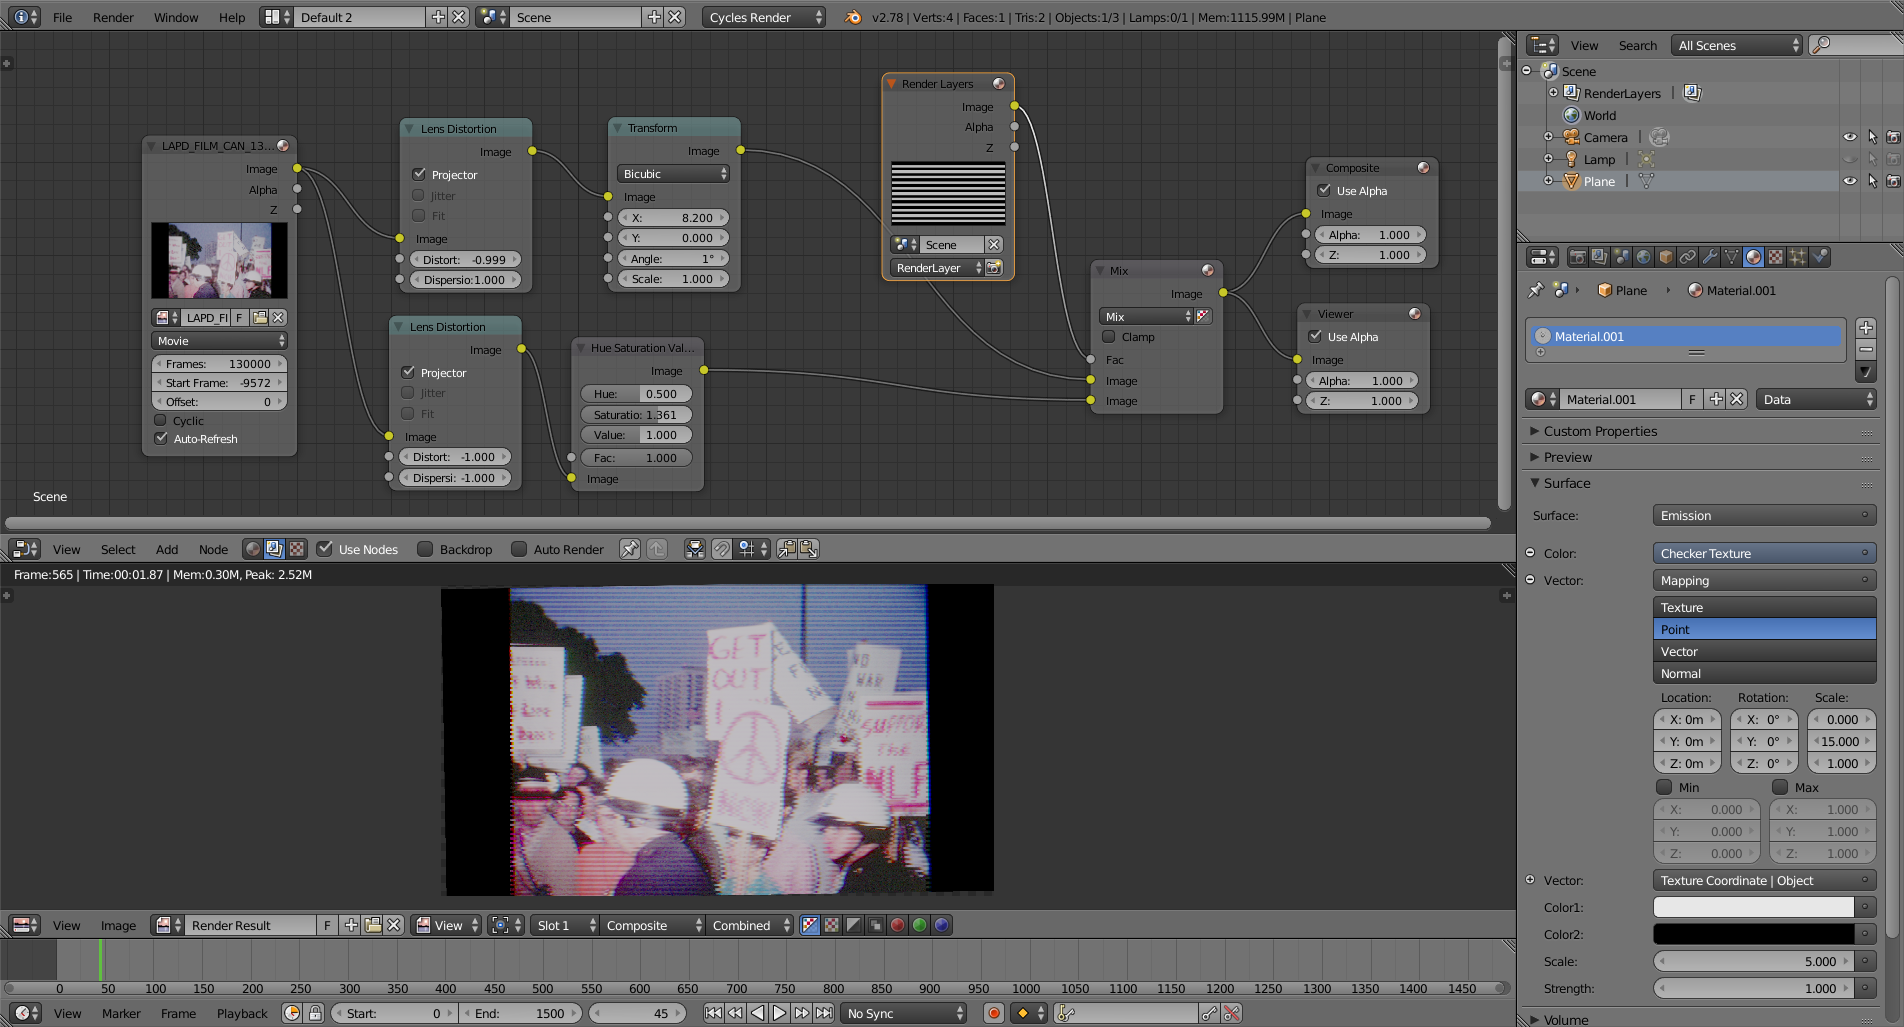This screenshot has width=1904, height=1027.
Task: Click the Color2 black swatch
Action: (1753, 934)
